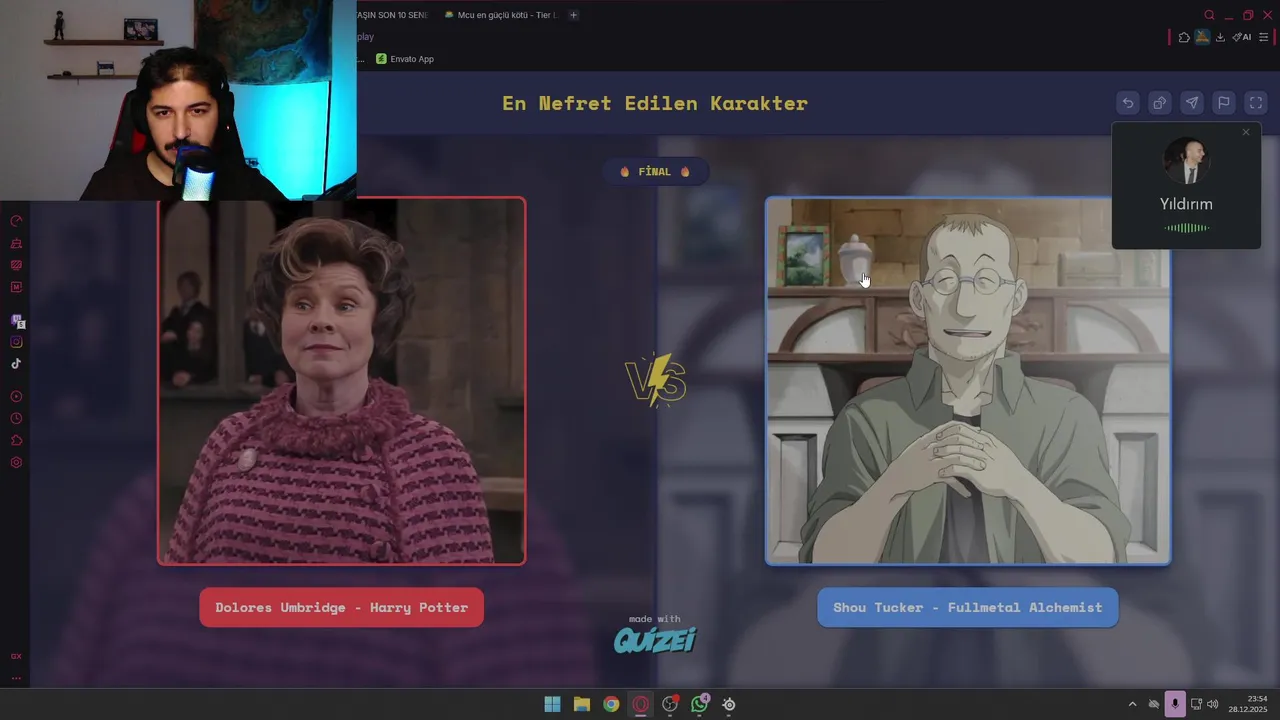Click the flag report icon
1280x720 pixels.
coord(1224,103)
